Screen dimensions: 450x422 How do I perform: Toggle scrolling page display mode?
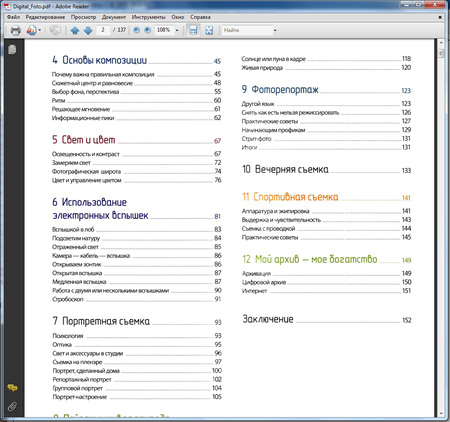pyautogui.click(x=193, y=30)
